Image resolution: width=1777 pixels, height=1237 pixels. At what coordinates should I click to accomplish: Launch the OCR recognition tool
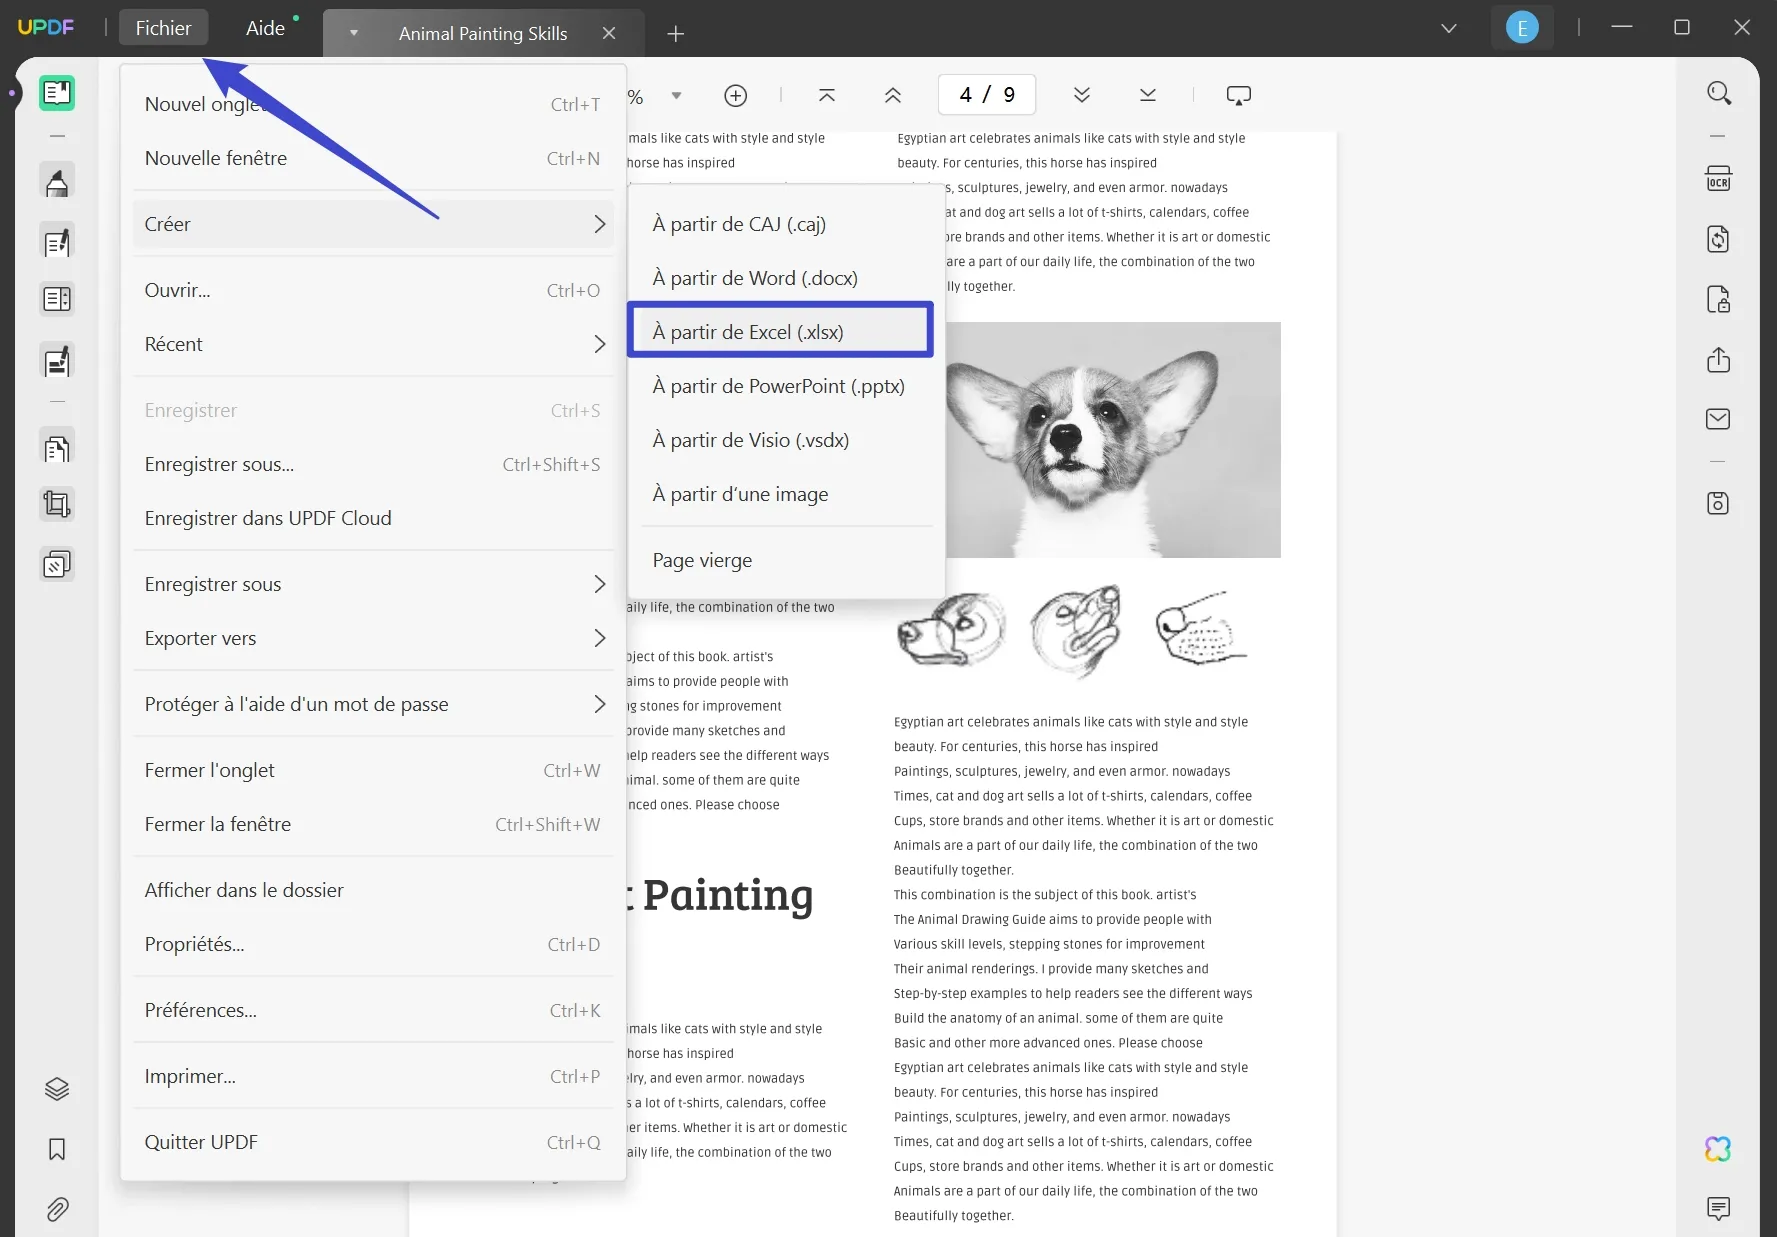(x=1719, y=178)
